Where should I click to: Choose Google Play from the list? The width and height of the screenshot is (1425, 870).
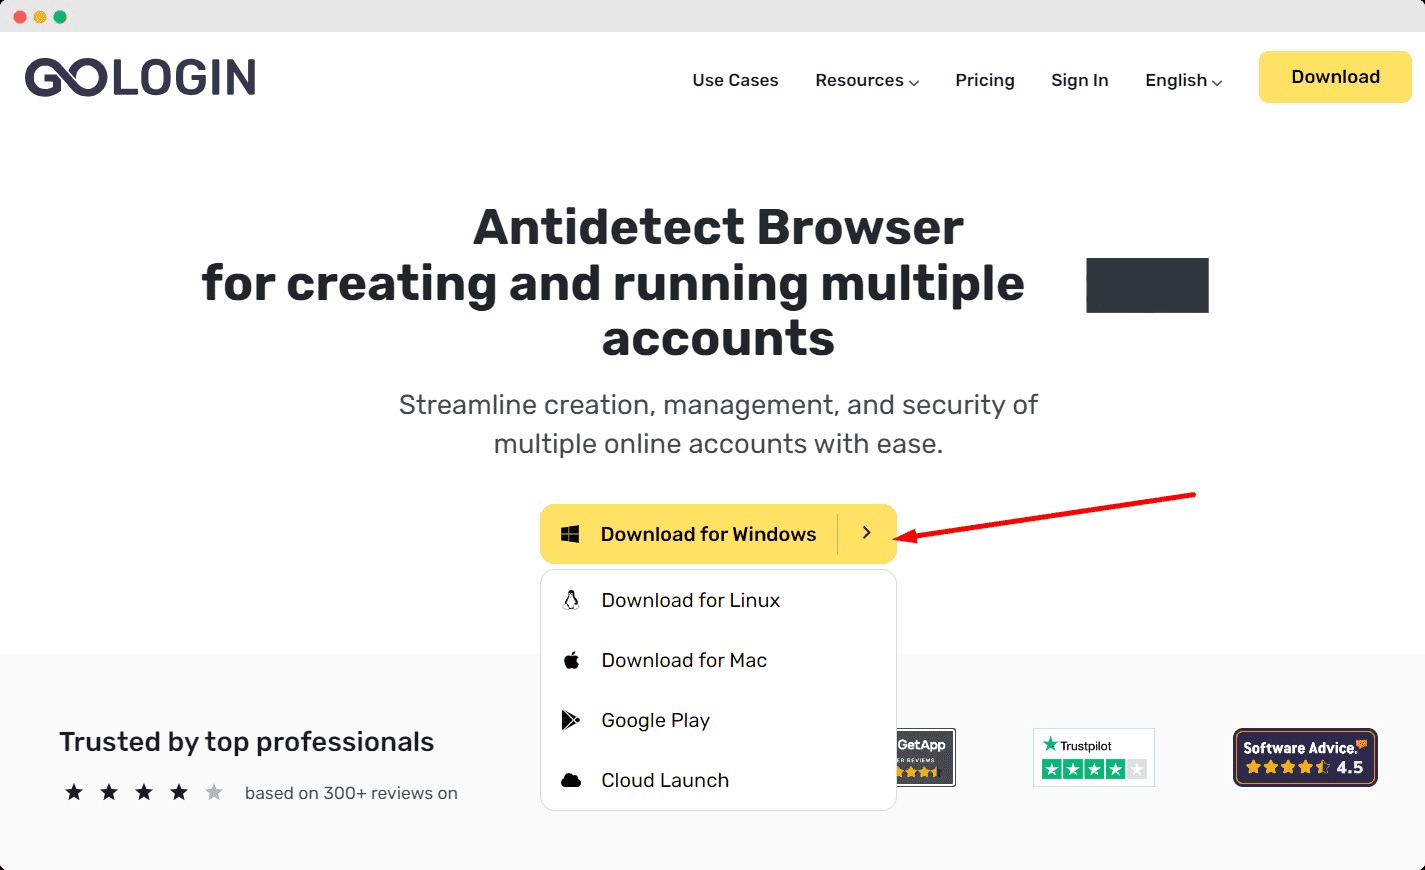point(718,720)
